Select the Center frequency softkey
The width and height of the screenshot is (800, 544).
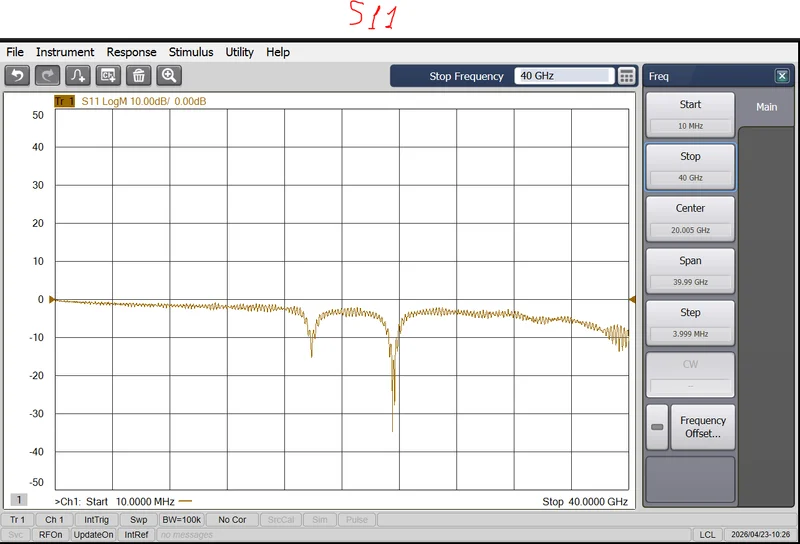[690, 219]
